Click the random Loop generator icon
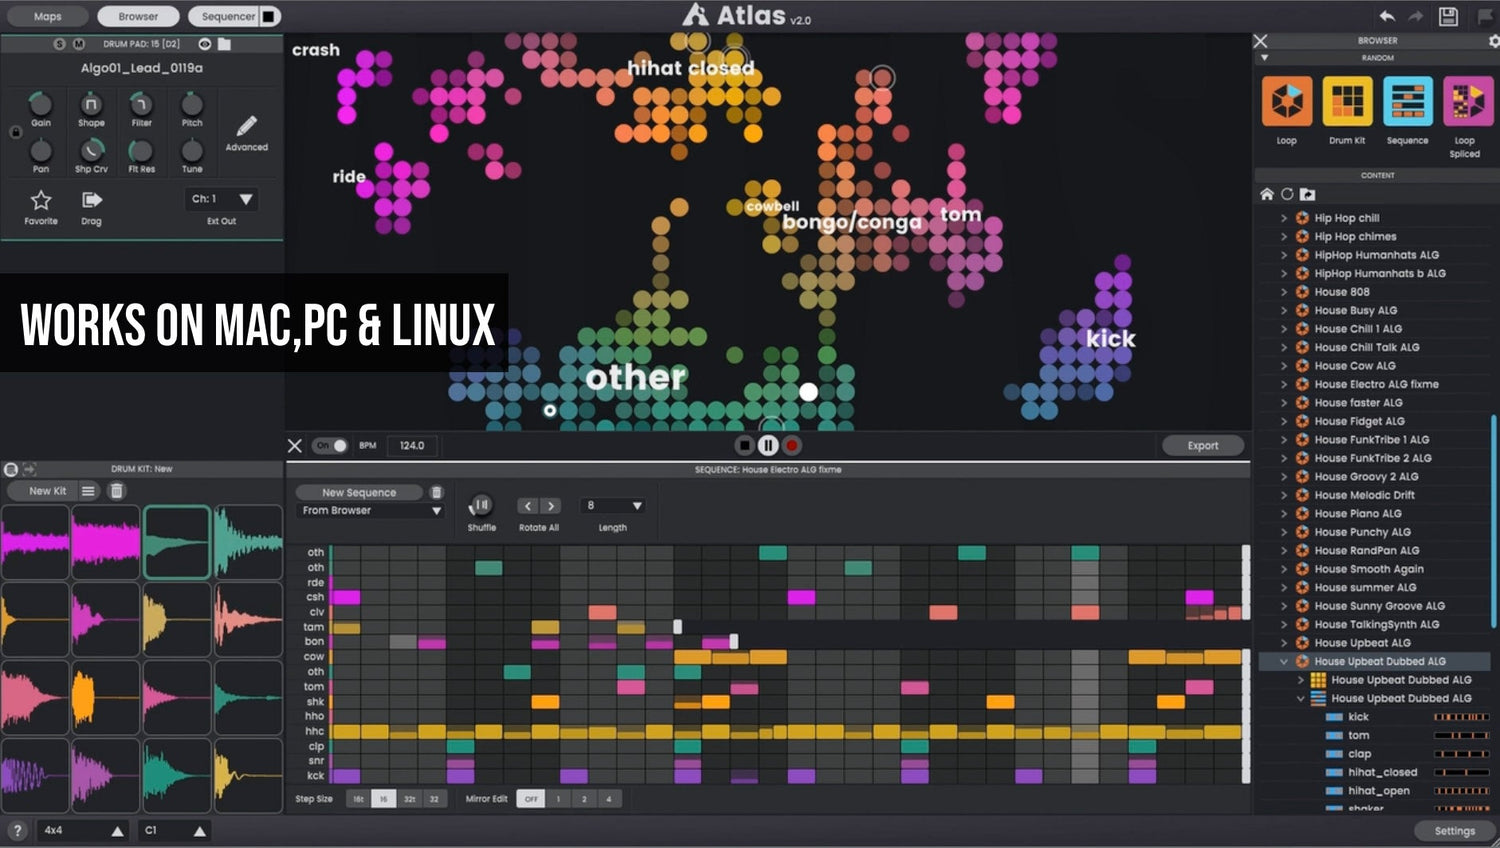 (x=1286, y=102)
